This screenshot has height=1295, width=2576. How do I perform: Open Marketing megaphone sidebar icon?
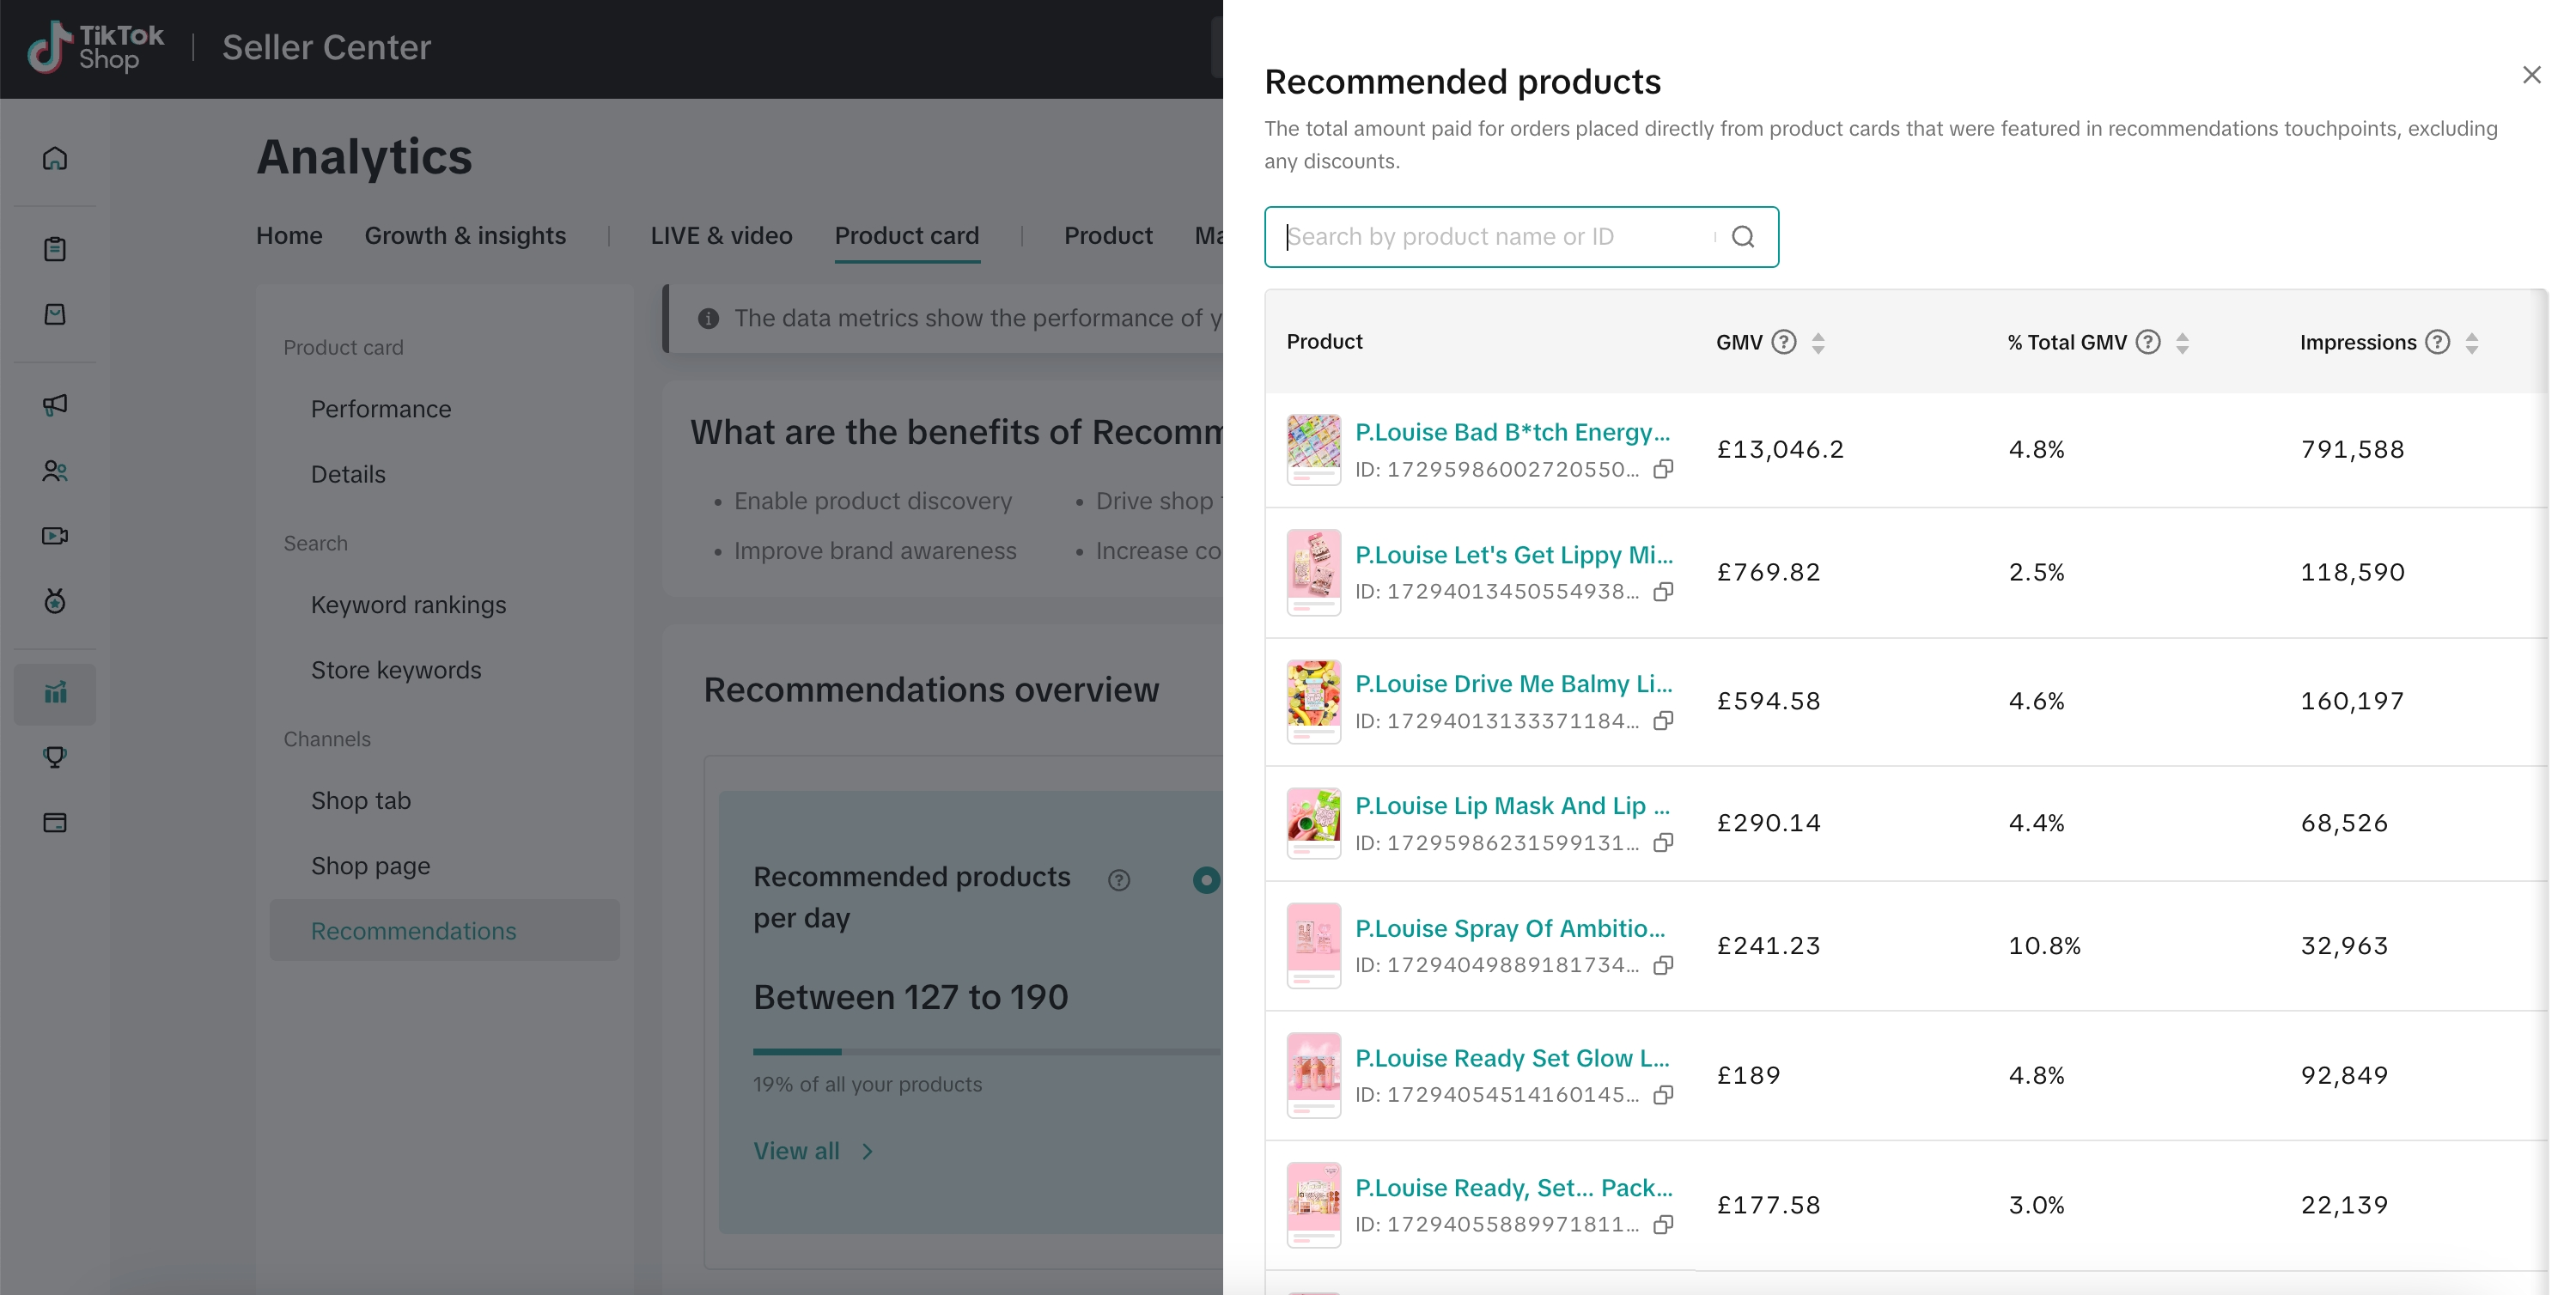pos(55,404)
